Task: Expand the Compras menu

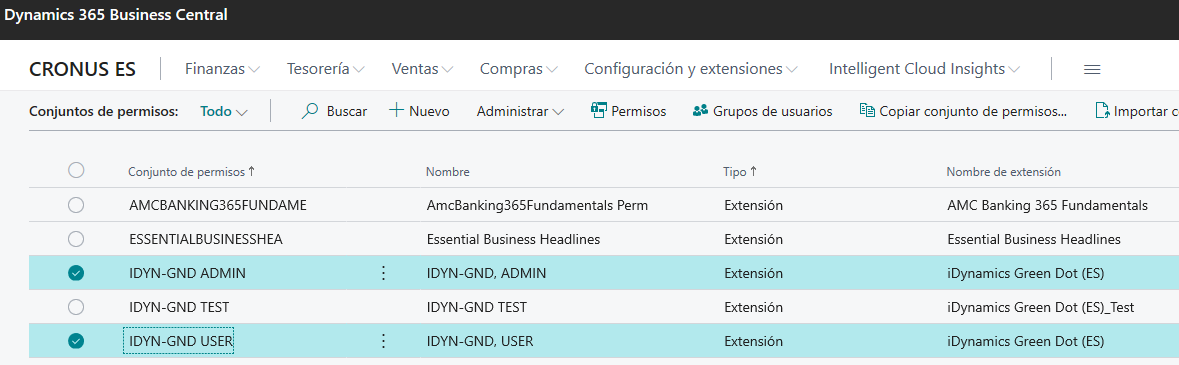Action: pyautogui.click(x=519, y=68)
